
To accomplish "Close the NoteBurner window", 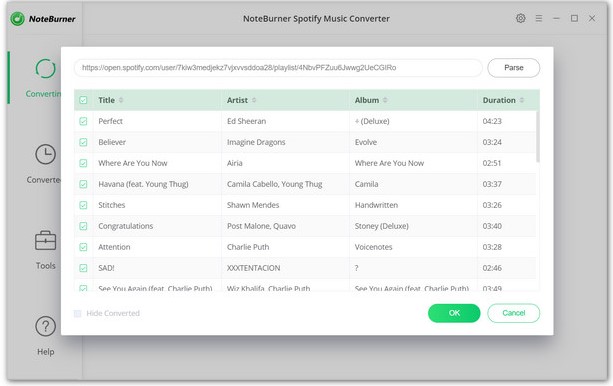I will click(x=592, y=18).
